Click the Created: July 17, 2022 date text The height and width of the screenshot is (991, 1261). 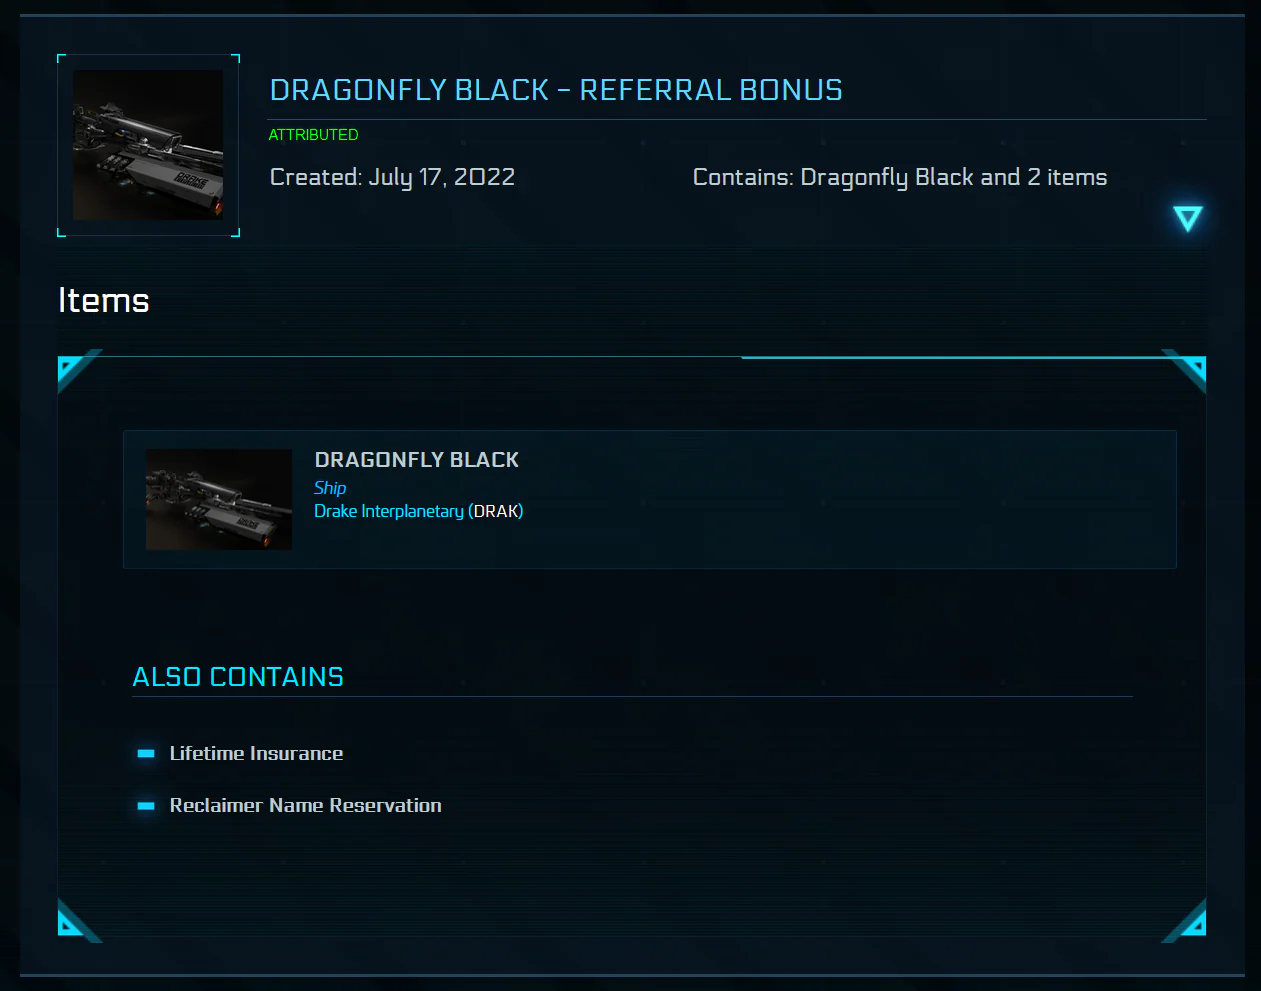coord(392,177)
